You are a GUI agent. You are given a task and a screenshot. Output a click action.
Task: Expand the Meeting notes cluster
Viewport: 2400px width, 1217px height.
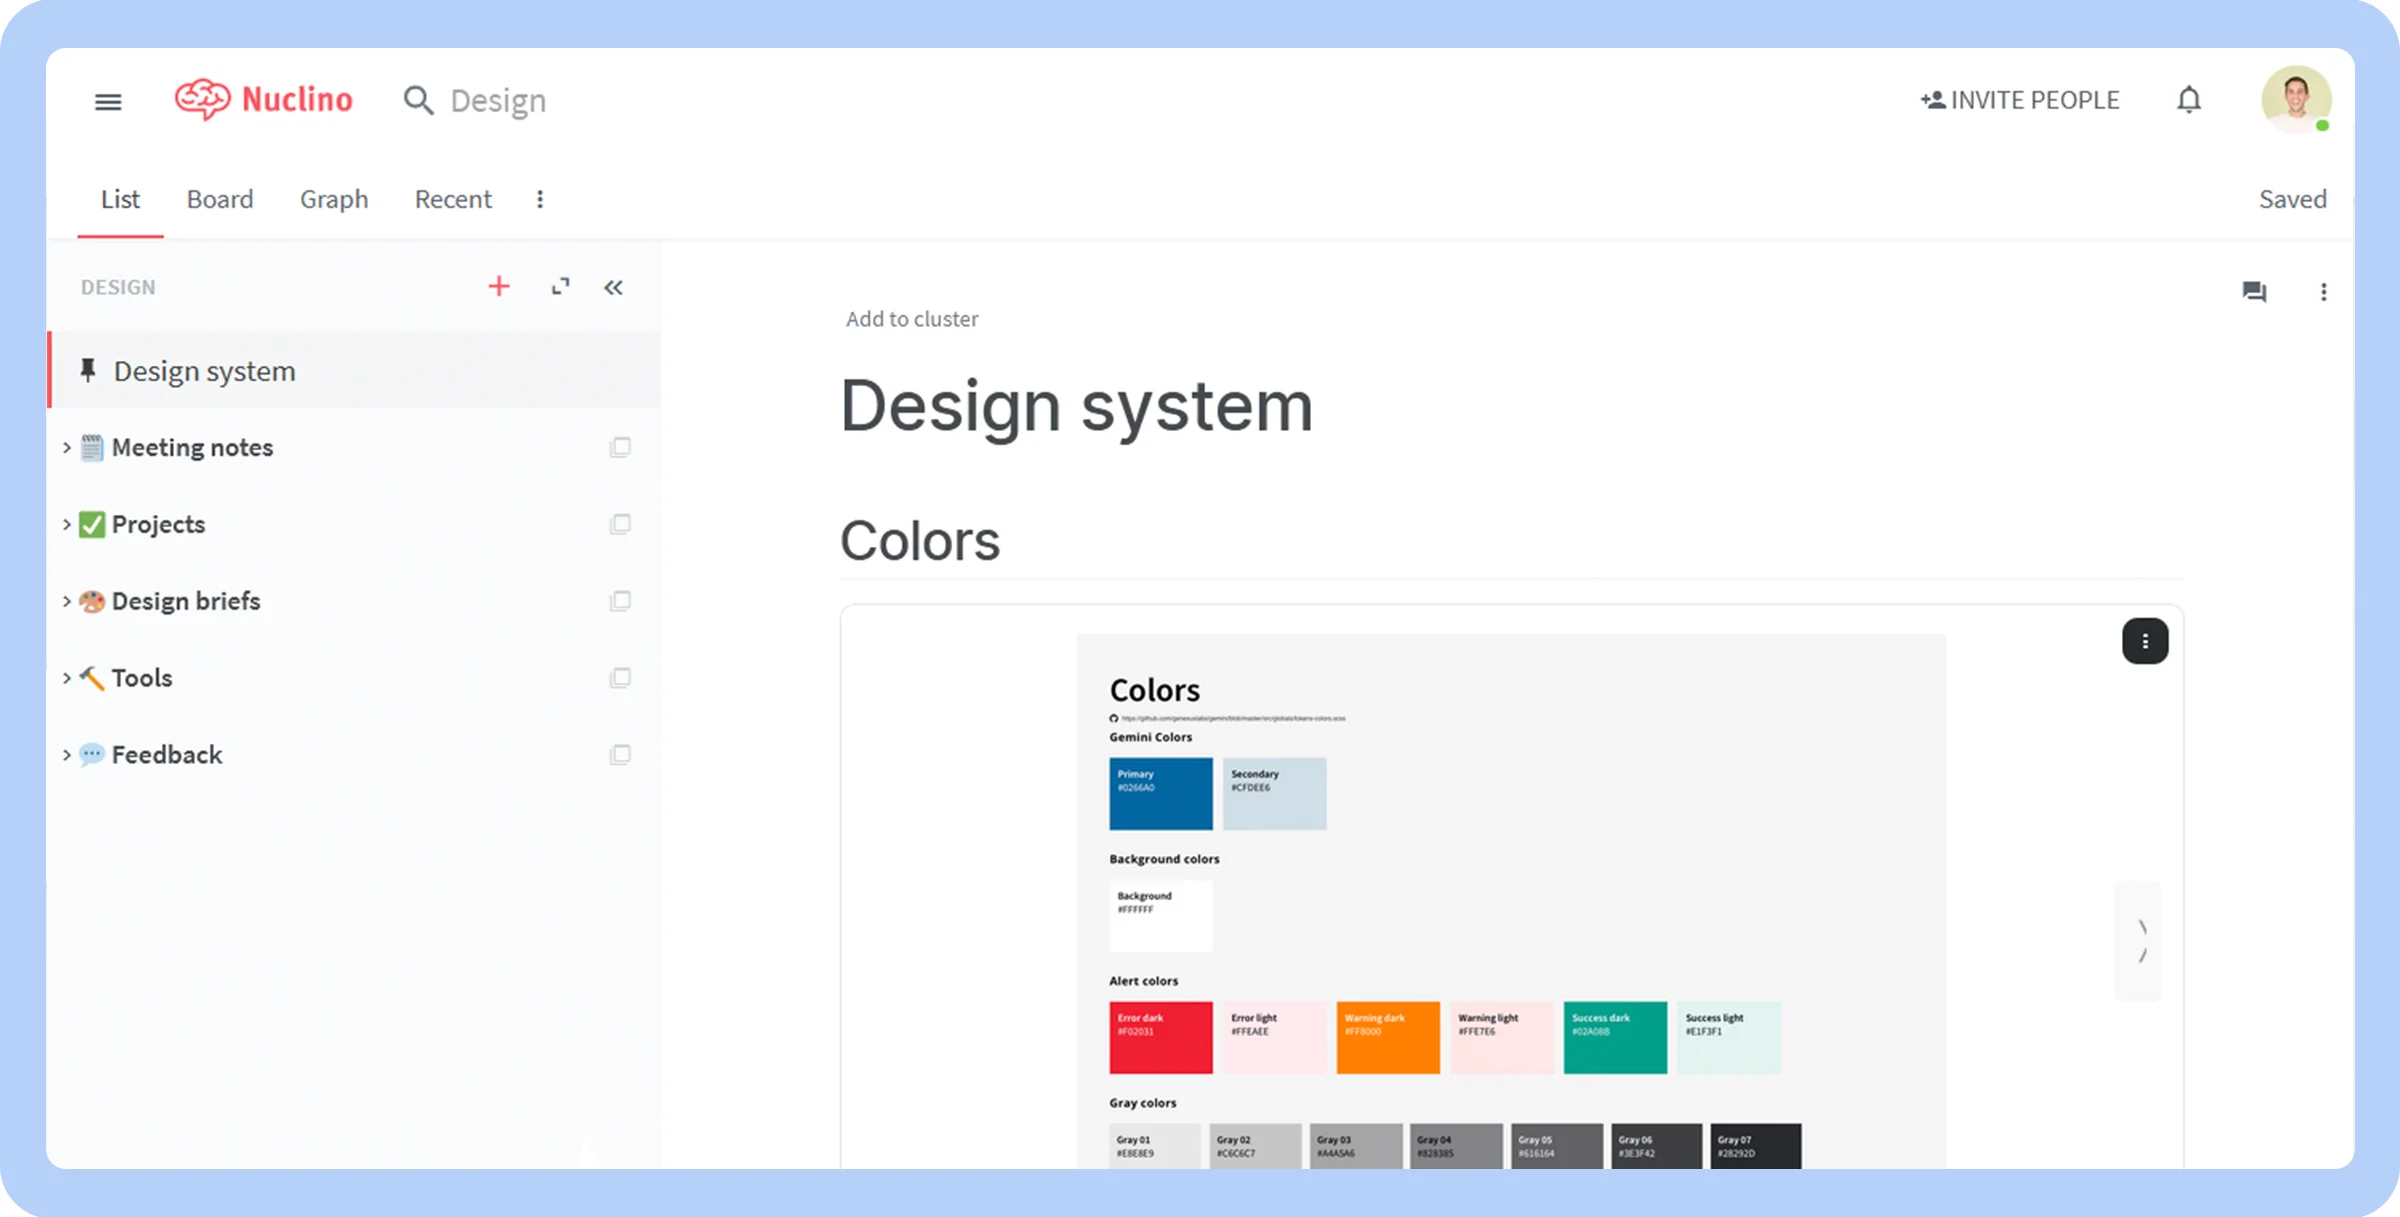point(65,447)
